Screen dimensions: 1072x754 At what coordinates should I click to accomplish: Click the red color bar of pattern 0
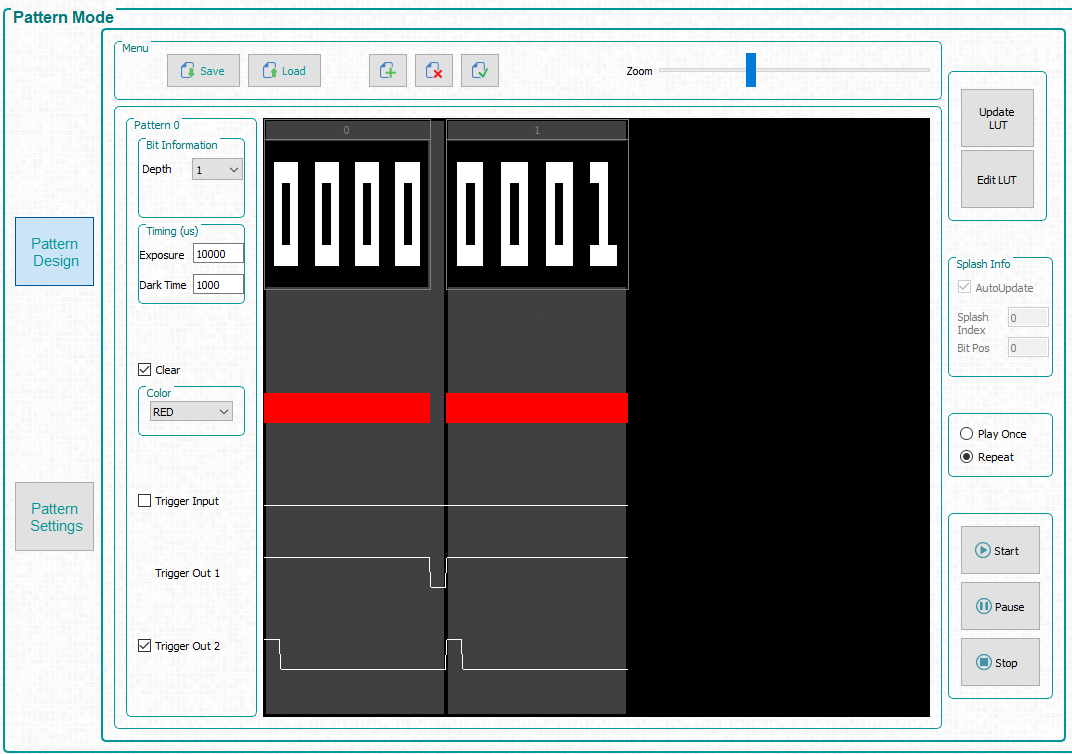point(347,407)
